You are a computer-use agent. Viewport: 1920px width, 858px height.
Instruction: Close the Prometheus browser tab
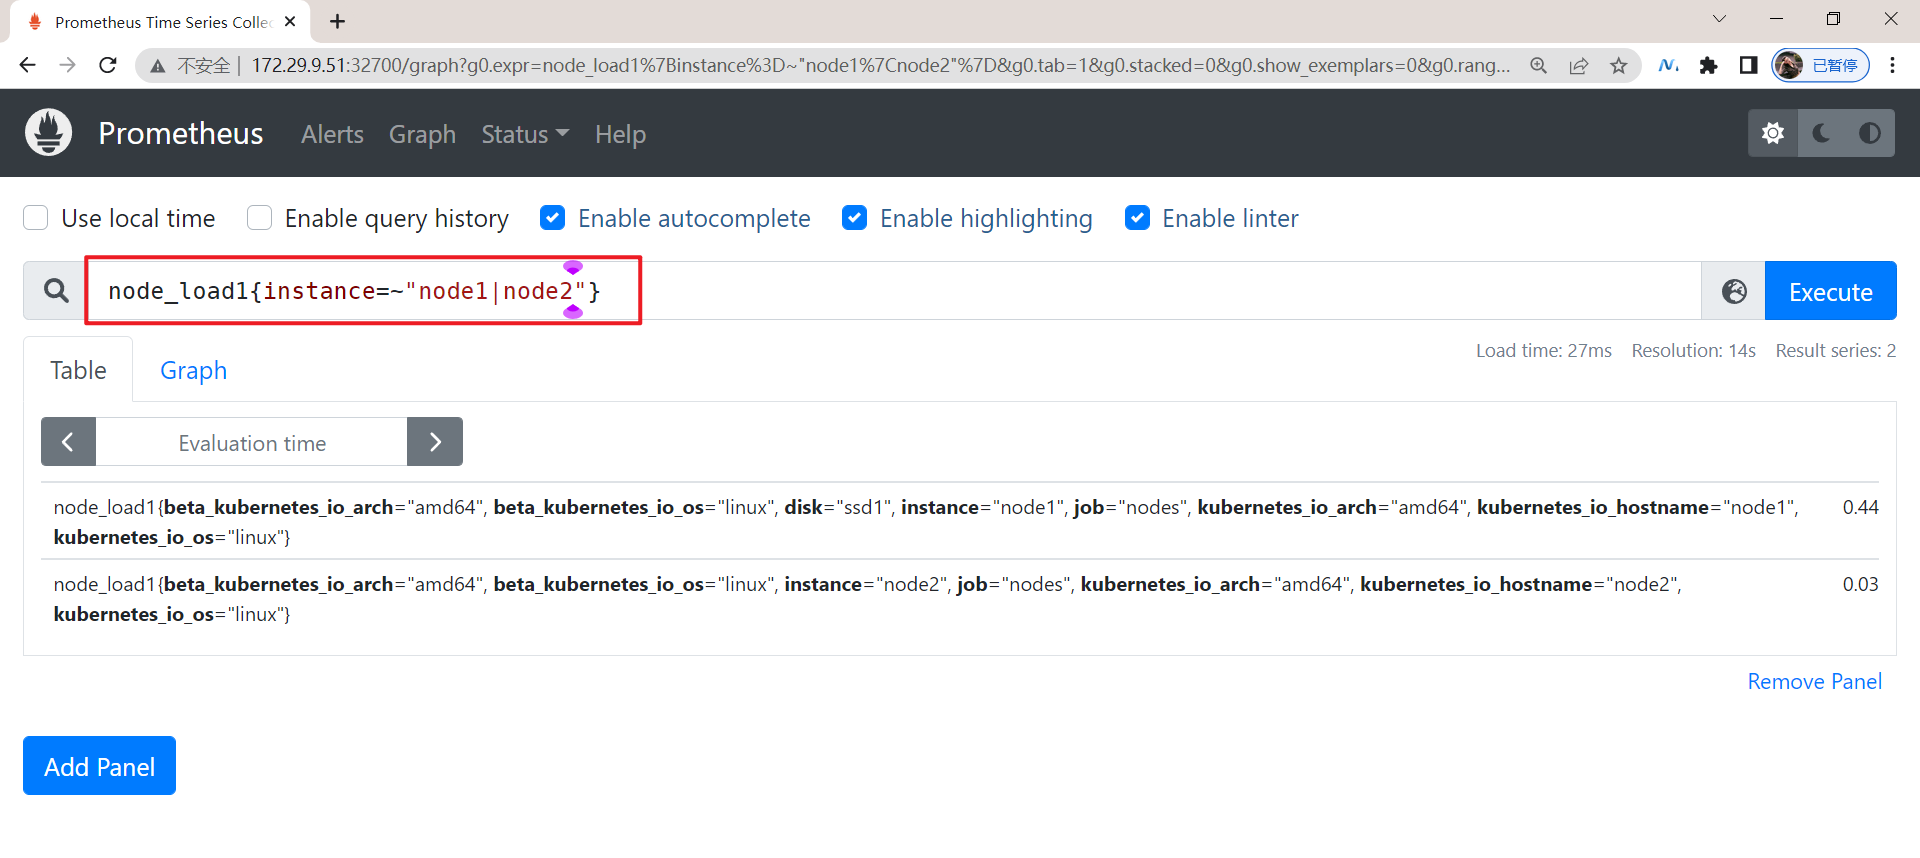[290, 21]
